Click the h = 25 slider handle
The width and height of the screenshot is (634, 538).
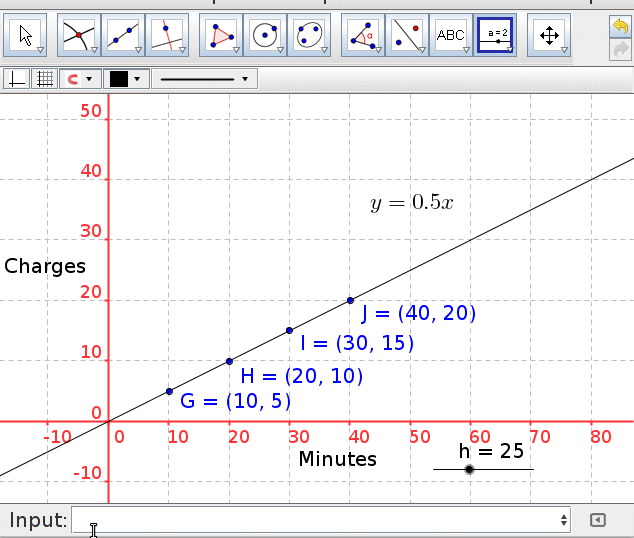pos(469,469)
